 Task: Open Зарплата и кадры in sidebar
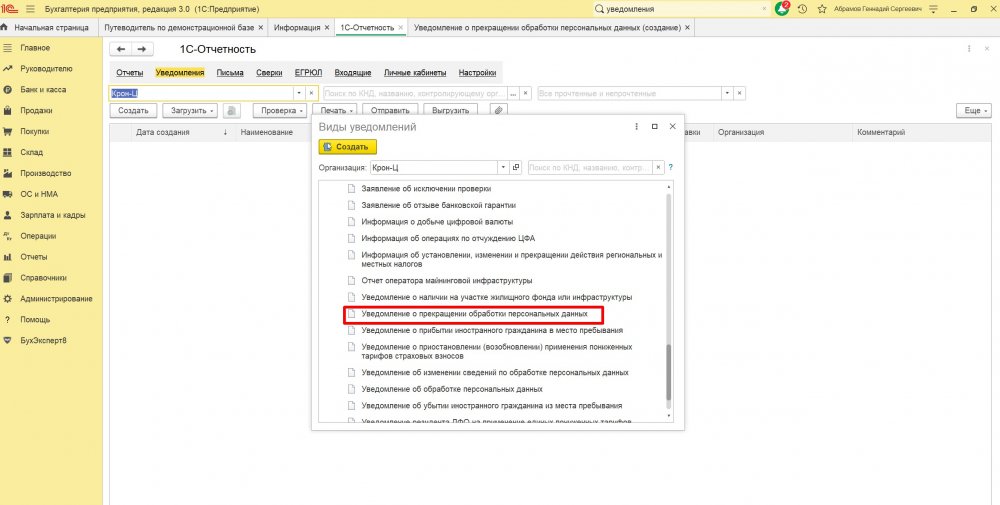52,215
